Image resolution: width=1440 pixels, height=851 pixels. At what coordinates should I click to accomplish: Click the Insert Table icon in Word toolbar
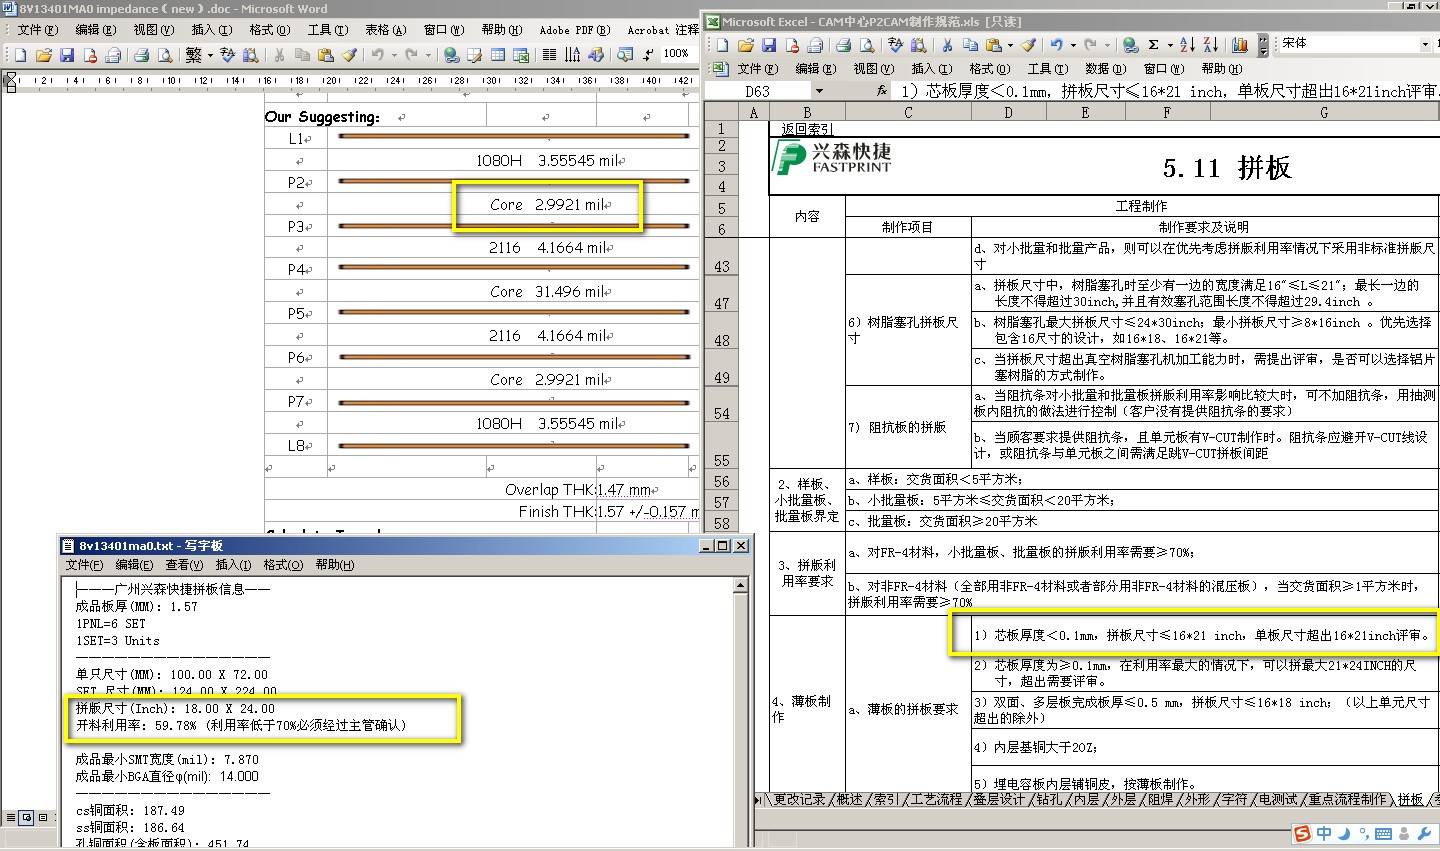[x=498, y=55]
